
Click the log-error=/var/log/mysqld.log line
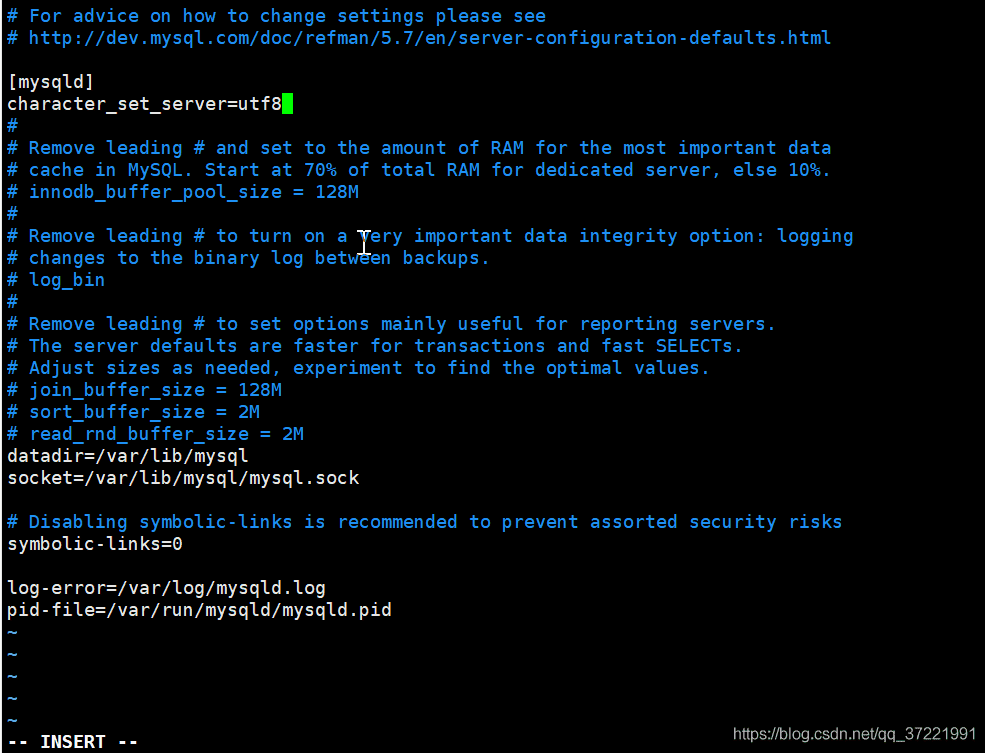[166, 588]
